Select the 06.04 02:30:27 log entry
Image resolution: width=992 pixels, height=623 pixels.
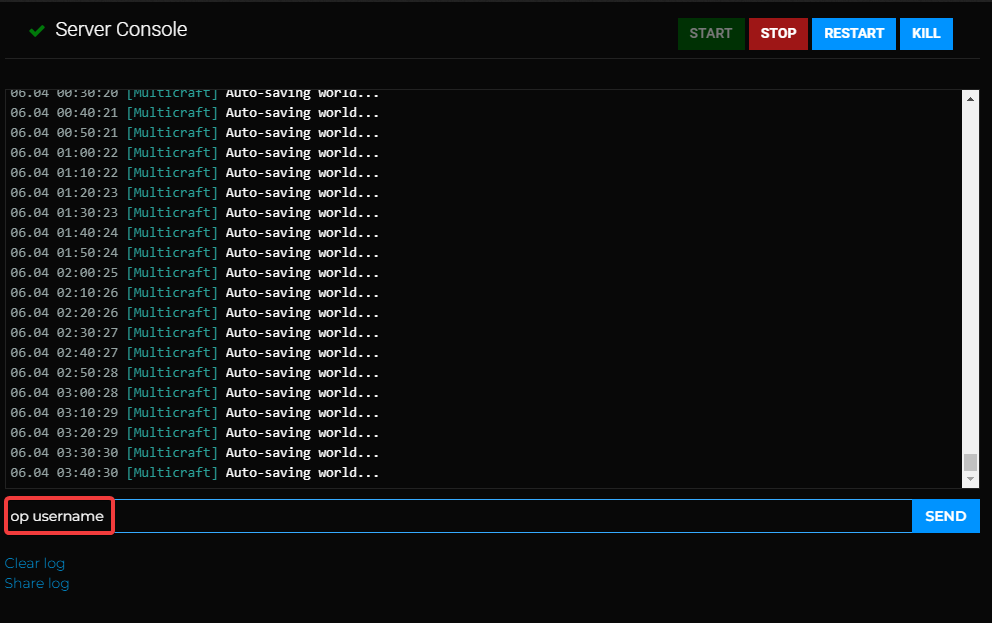[195, 333]
